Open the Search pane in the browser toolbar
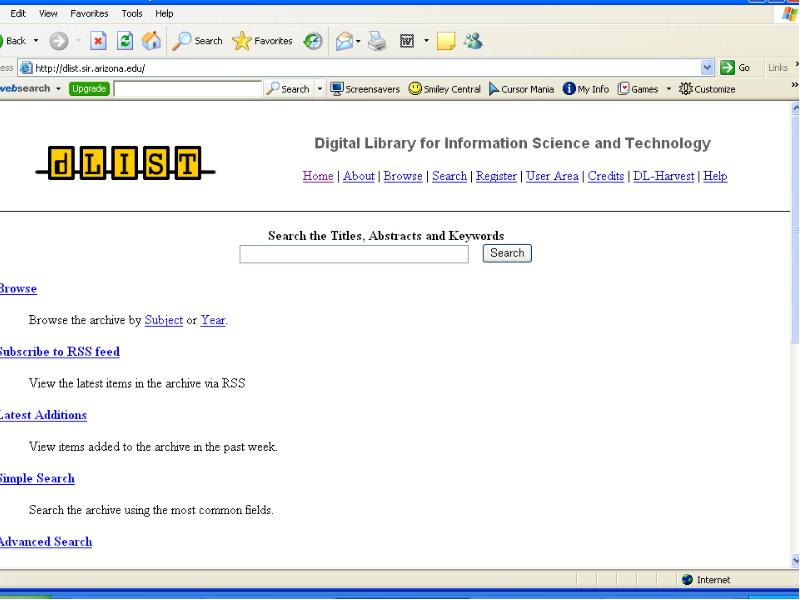The width and height of the screenshot is (800, 600). (x=197, y=40)
